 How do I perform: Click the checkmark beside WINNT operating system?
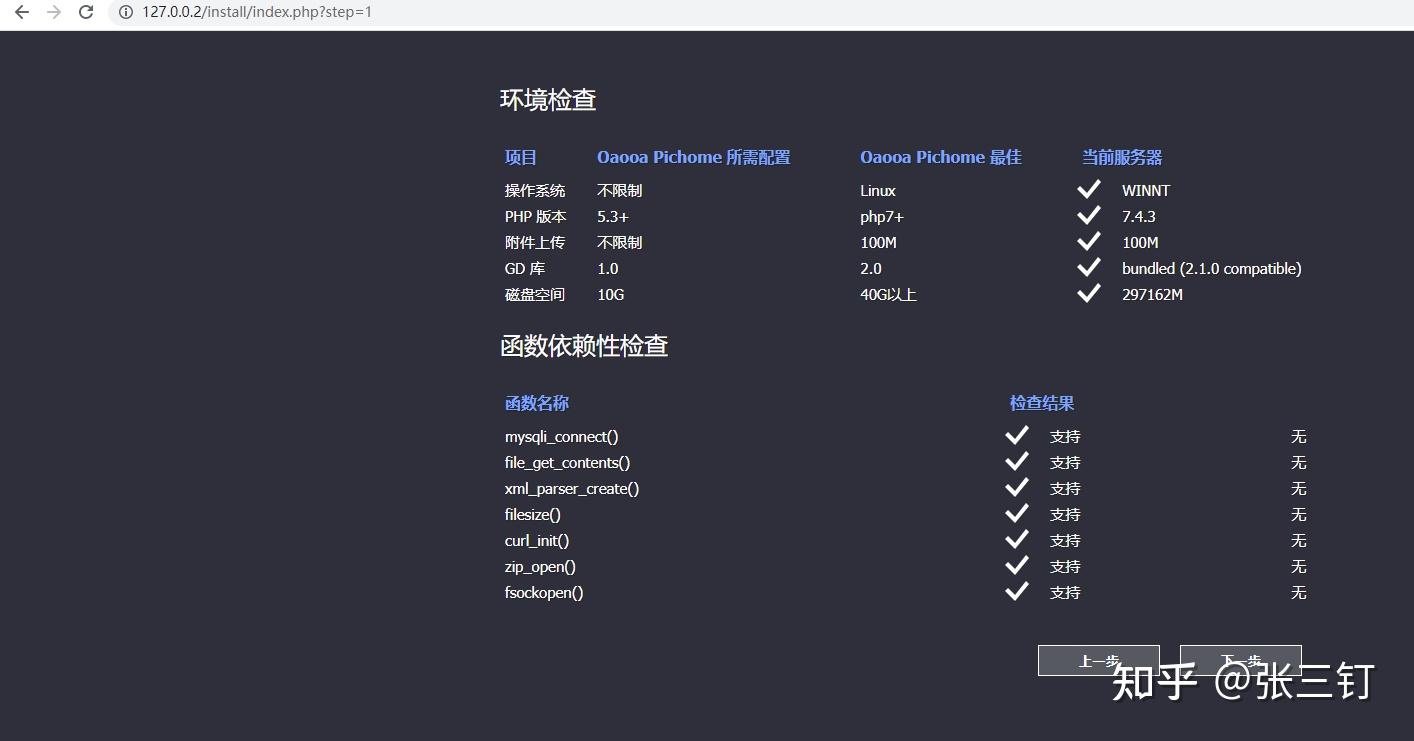[x=1089, y=189]
